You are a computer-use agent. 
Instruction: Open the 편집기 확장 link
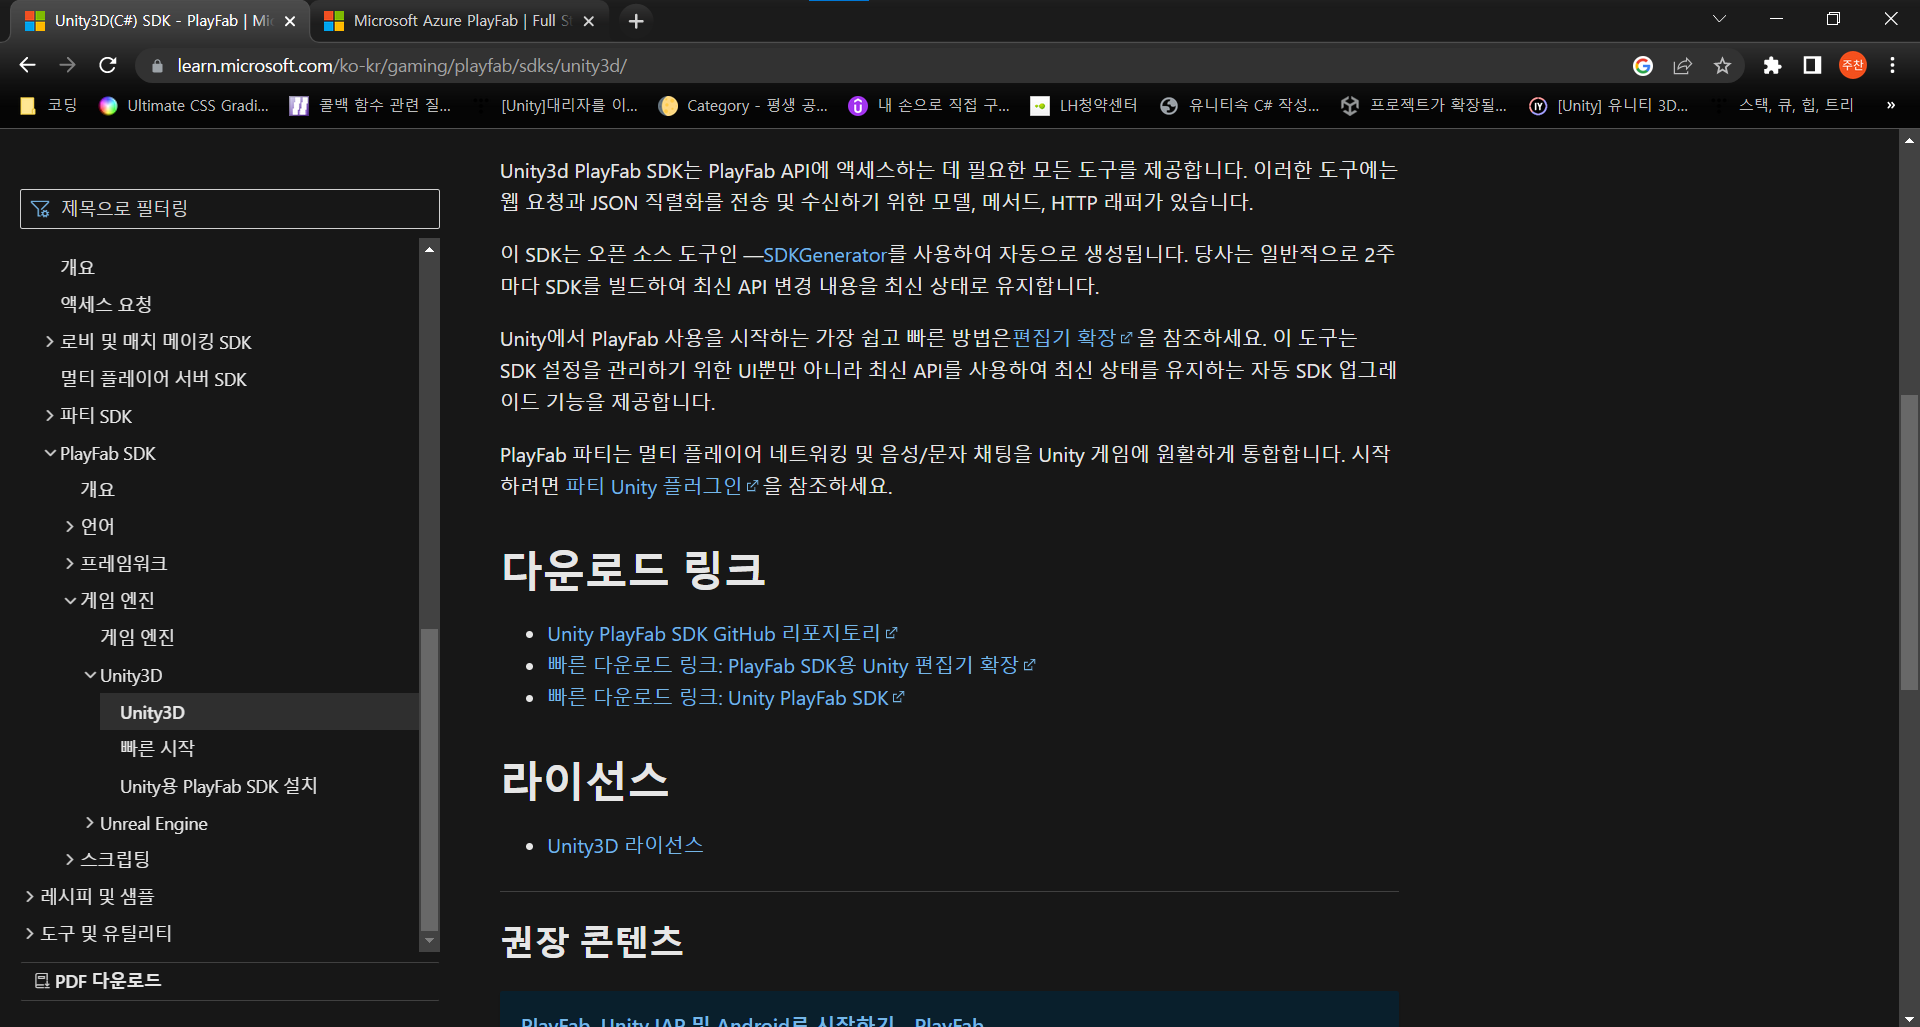click(x=1073, y=338)
